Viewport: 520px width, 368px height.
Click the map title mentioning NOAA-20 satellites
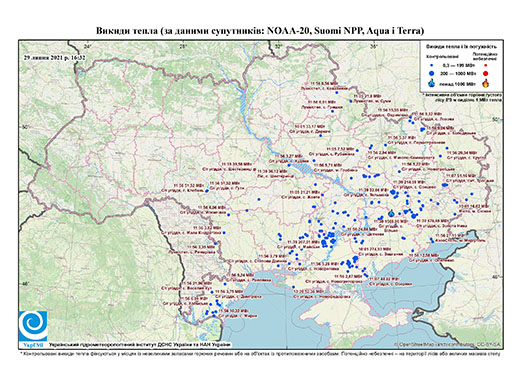point(260,31)
